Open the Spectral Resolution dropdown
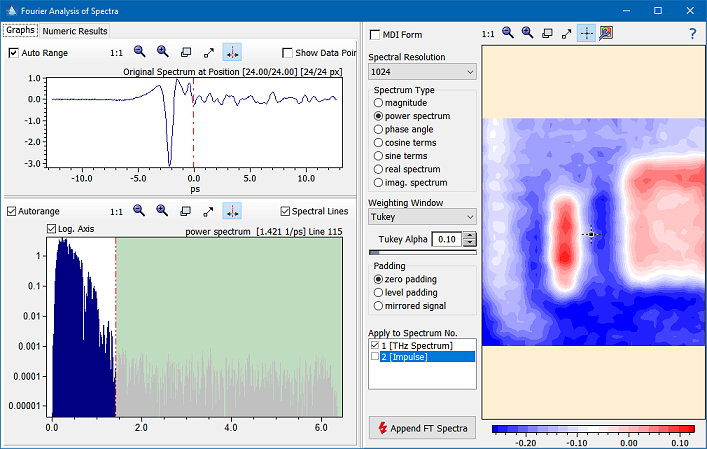This screenshot has height=449, width=707. 422,72
